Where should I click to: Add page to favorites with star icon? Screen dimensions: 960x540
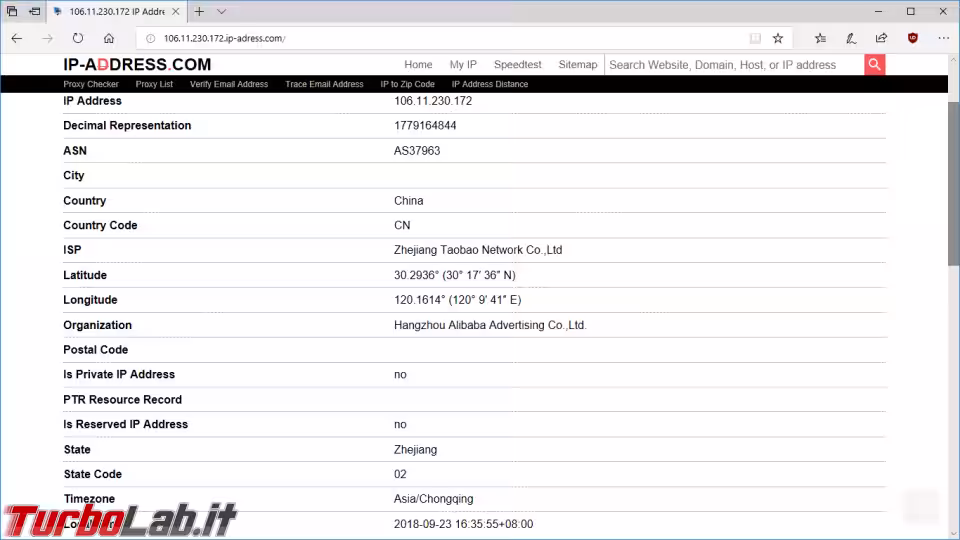coord(777,38)
